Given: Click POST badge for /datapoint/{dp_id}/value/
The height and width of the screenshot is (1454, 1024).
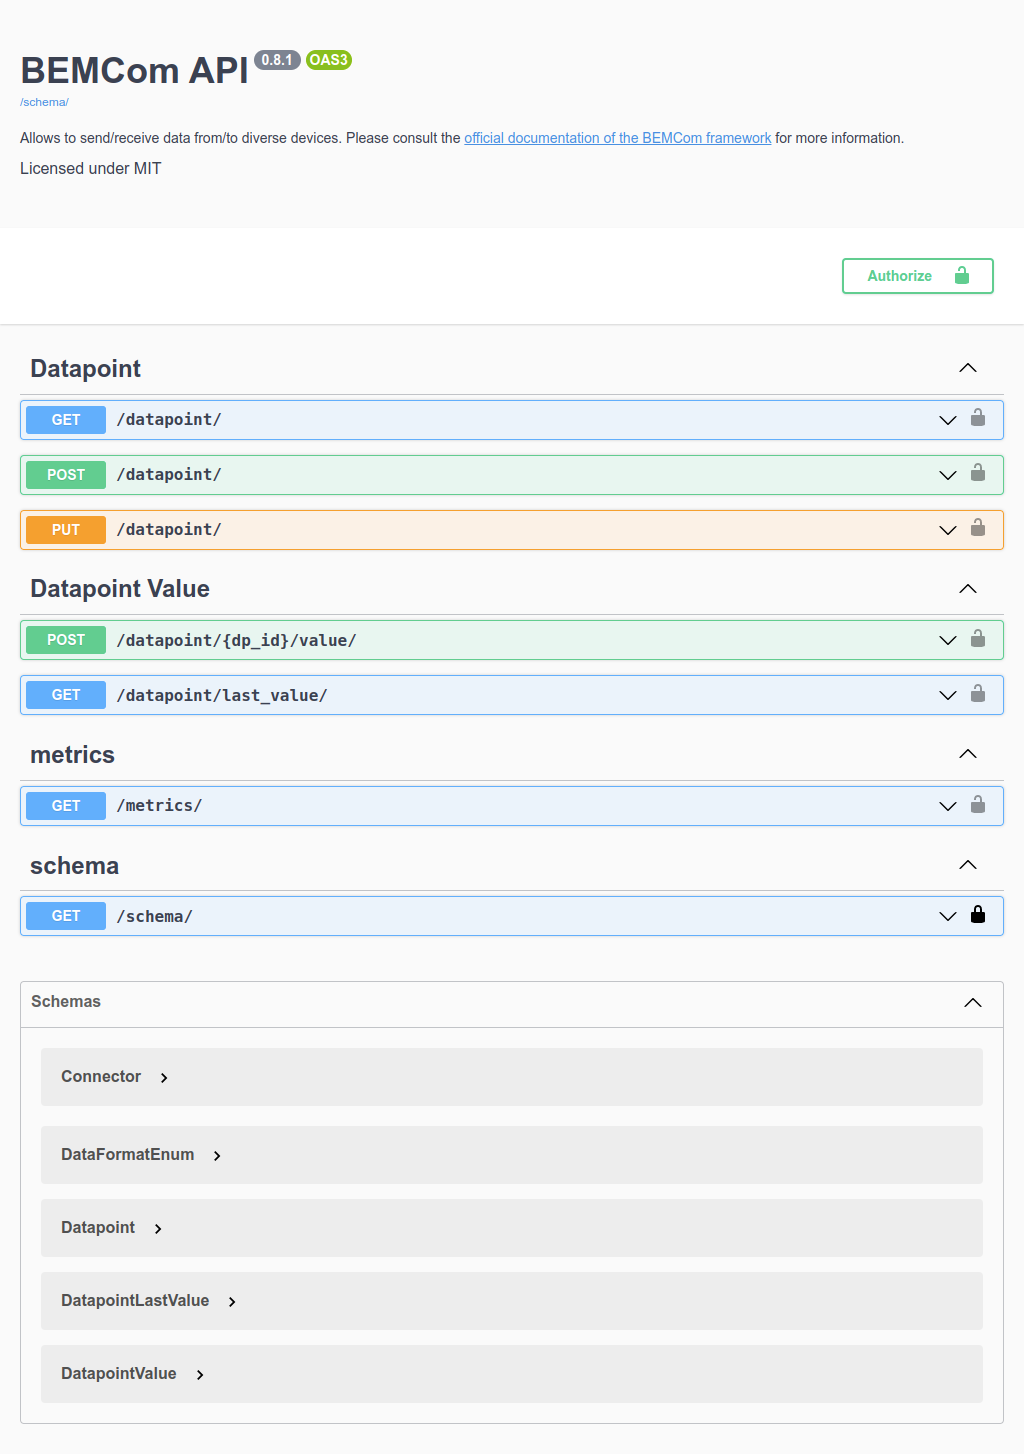Looking at the screenshot, I should click(x=66, y=640).
